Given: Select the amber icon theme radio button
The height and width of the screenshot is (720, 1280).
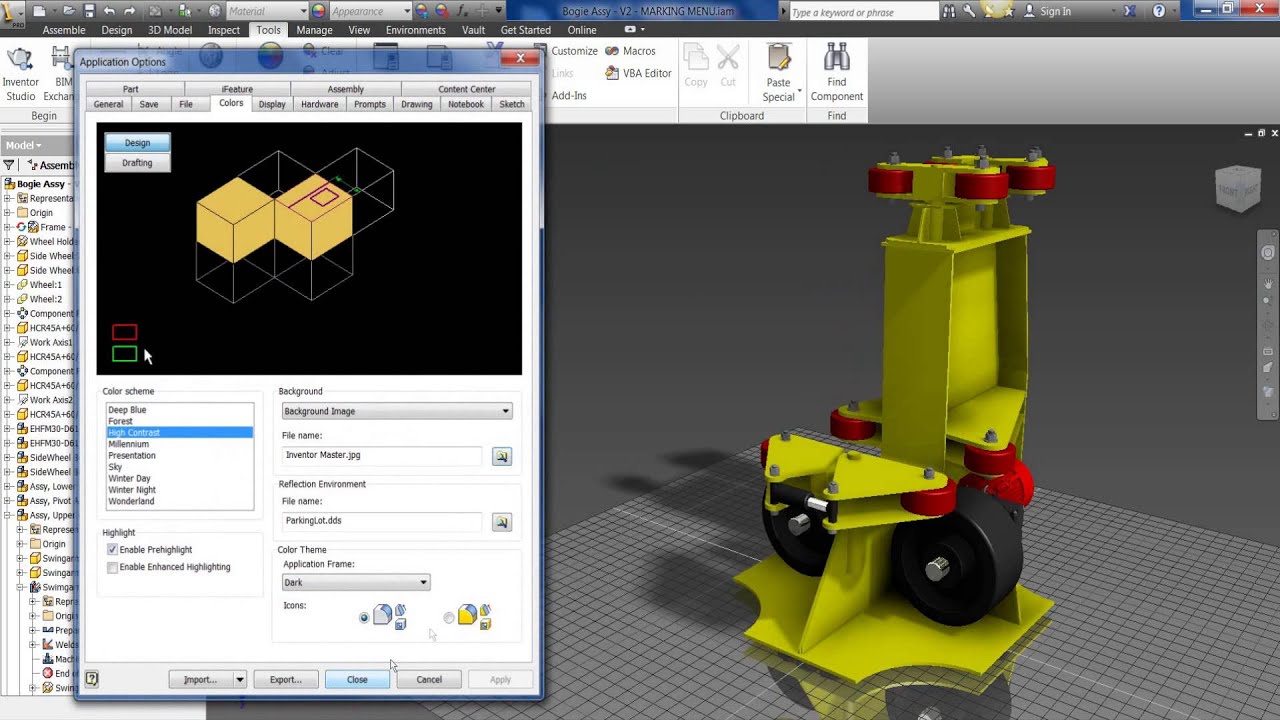Looking at the screenshot, I should click(x=449, y=618).
